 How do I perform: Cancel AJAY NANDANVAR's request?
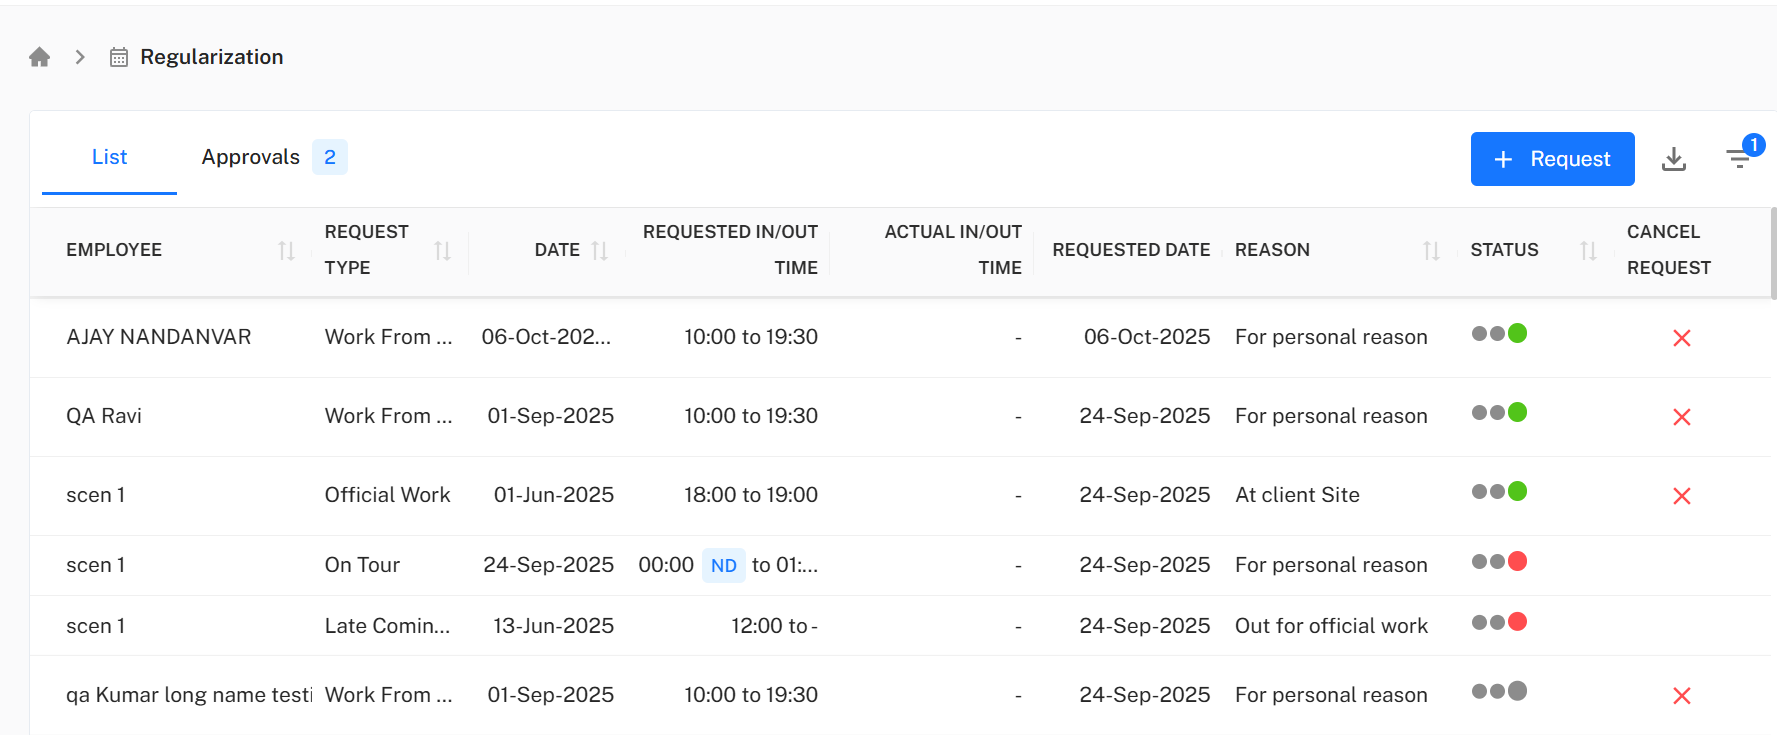tap(1682, 338)
